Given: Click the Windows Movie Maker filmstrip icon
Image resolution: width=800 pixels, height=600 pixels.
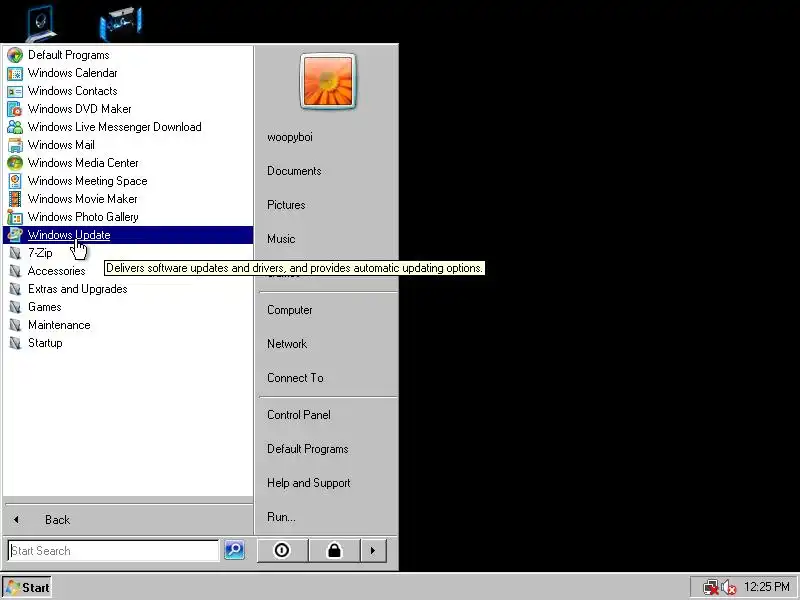Looking at the screenshot, I should click(15, 199).
